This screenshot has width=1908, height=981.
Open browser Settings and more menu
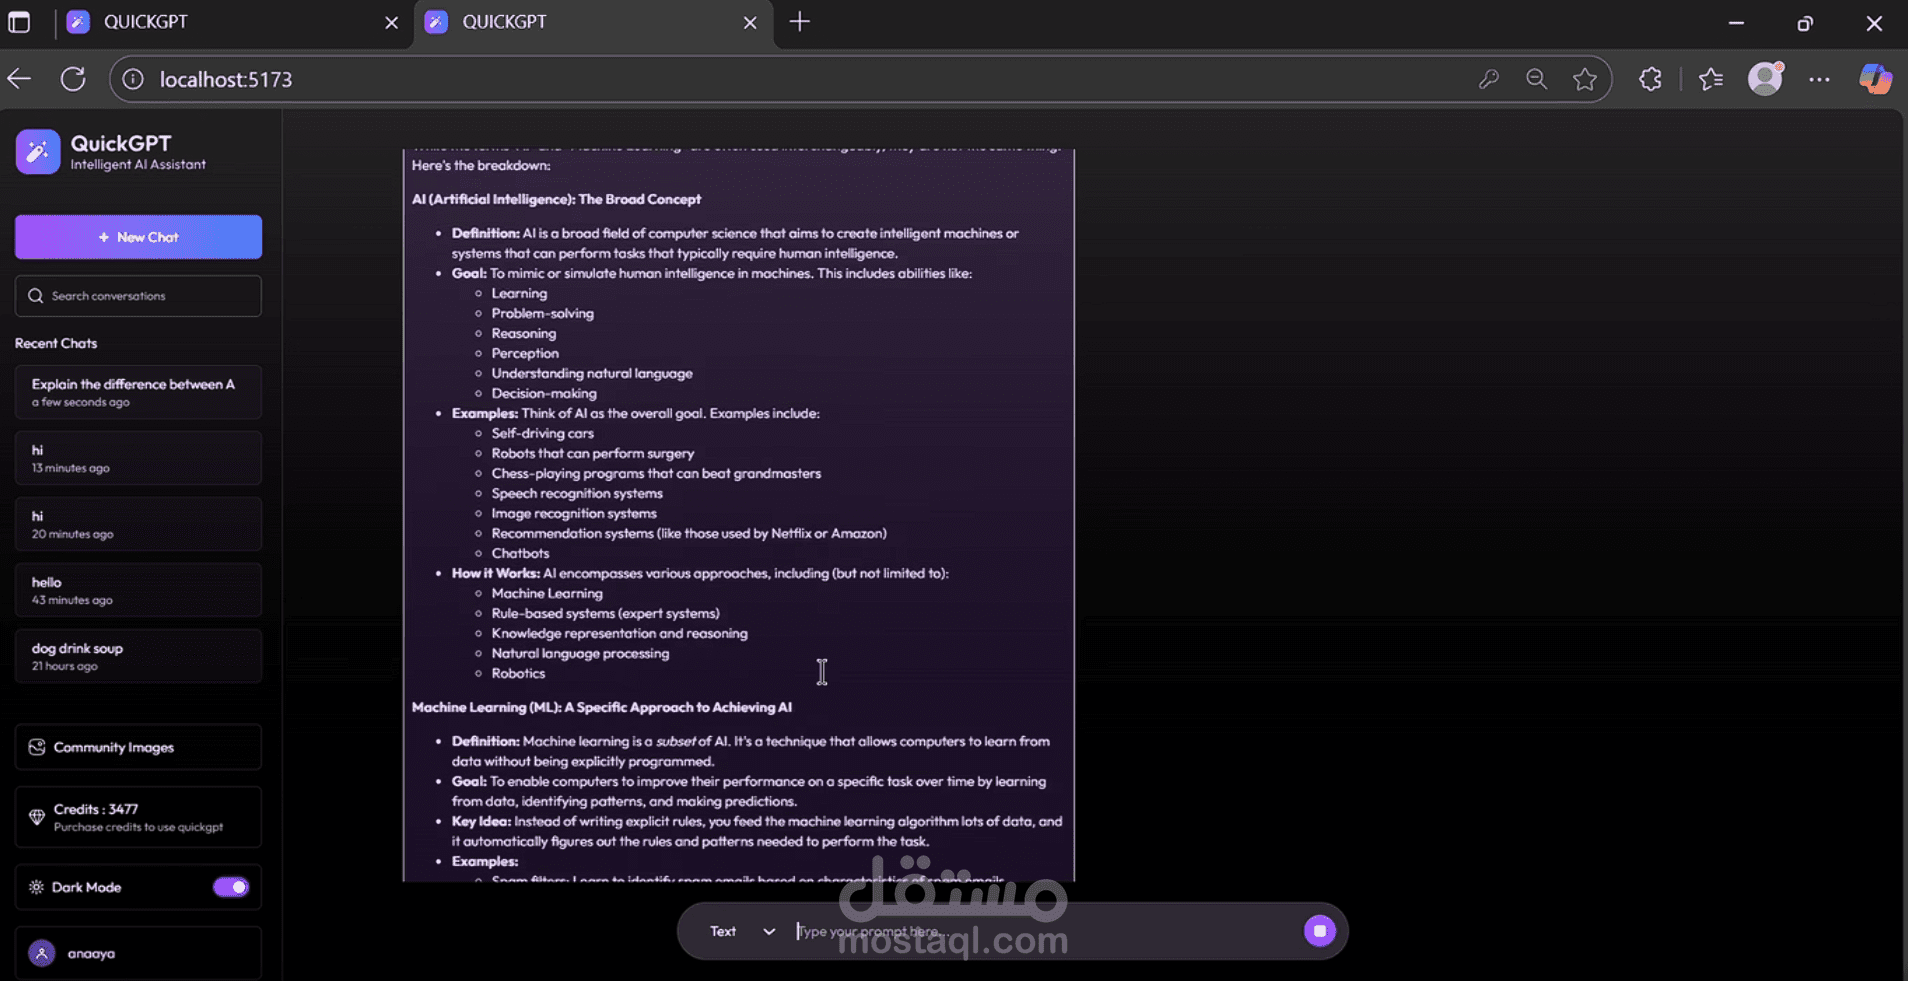pyautogui.click(x=1820, y=79)
